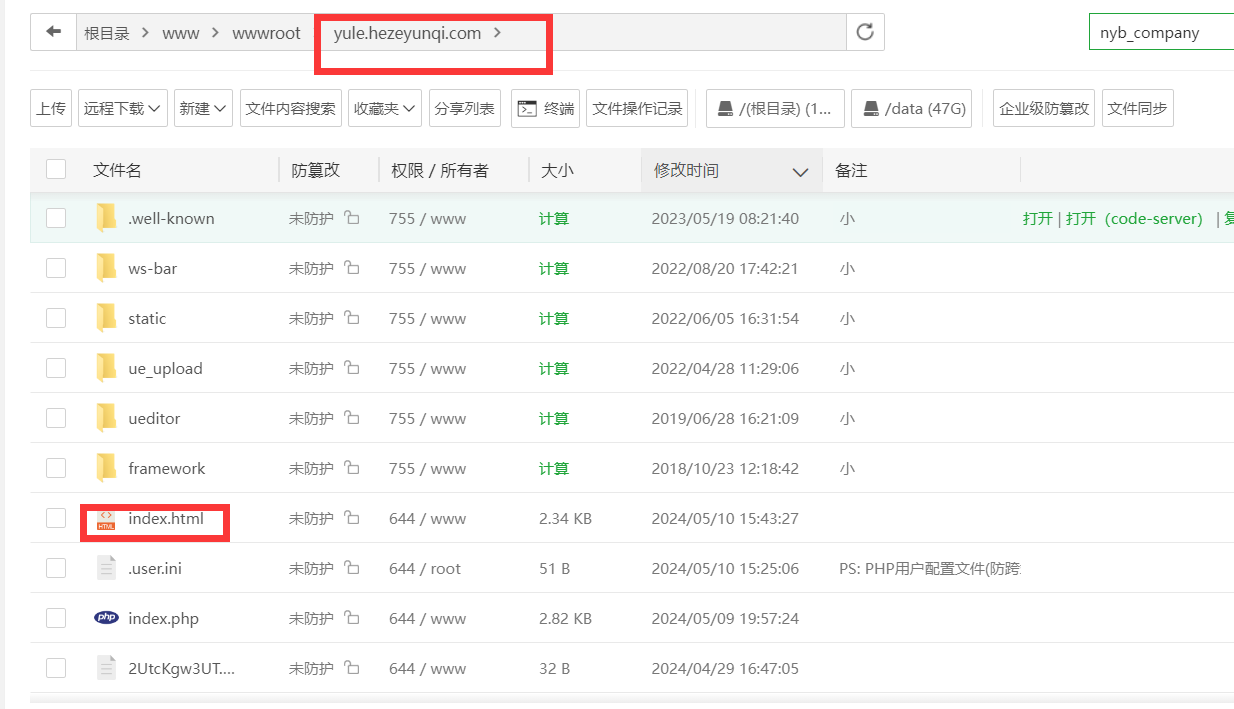Check the ws-bar folder checkbox
The image size is (1234, 709).
[56, 268]
